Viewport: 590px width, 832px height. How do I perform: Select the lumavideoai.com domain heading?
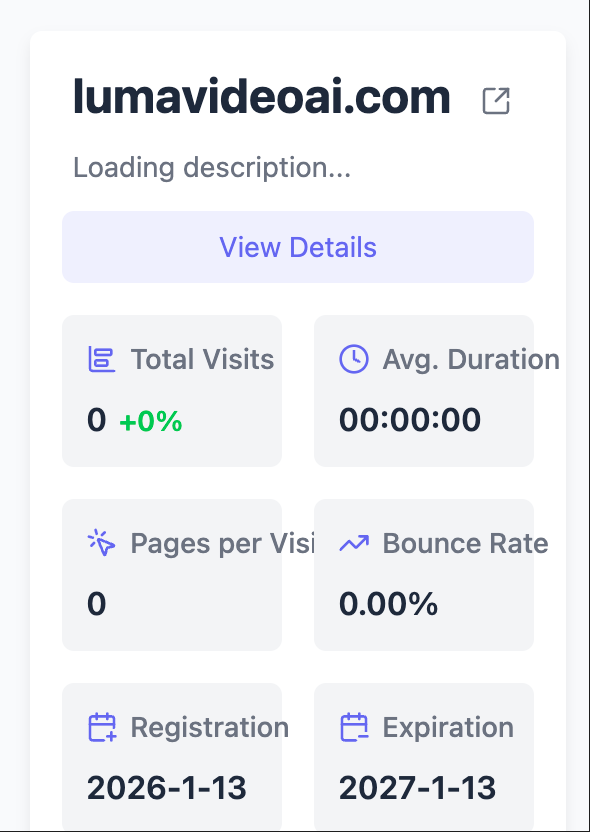point(262,98)
